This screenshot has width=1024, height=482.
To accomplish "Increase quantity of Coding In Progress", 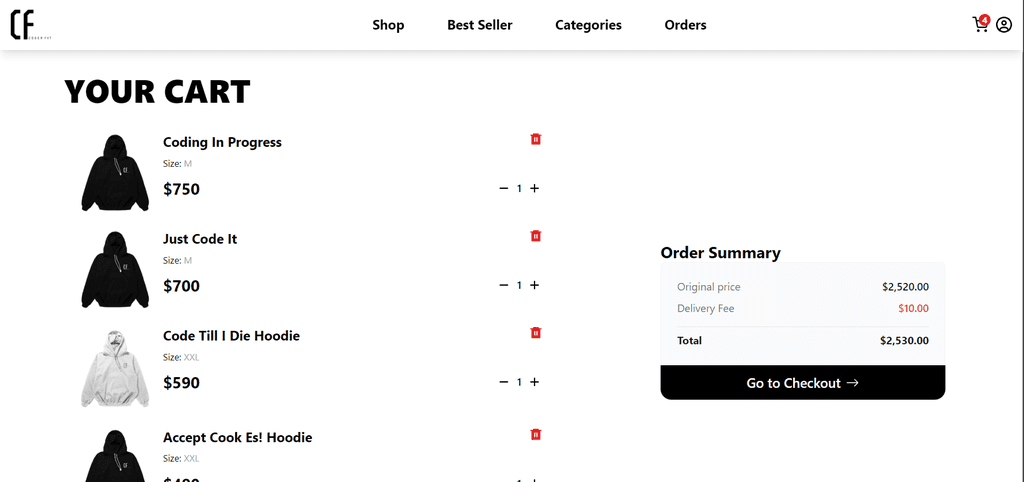I will point(534,188).
